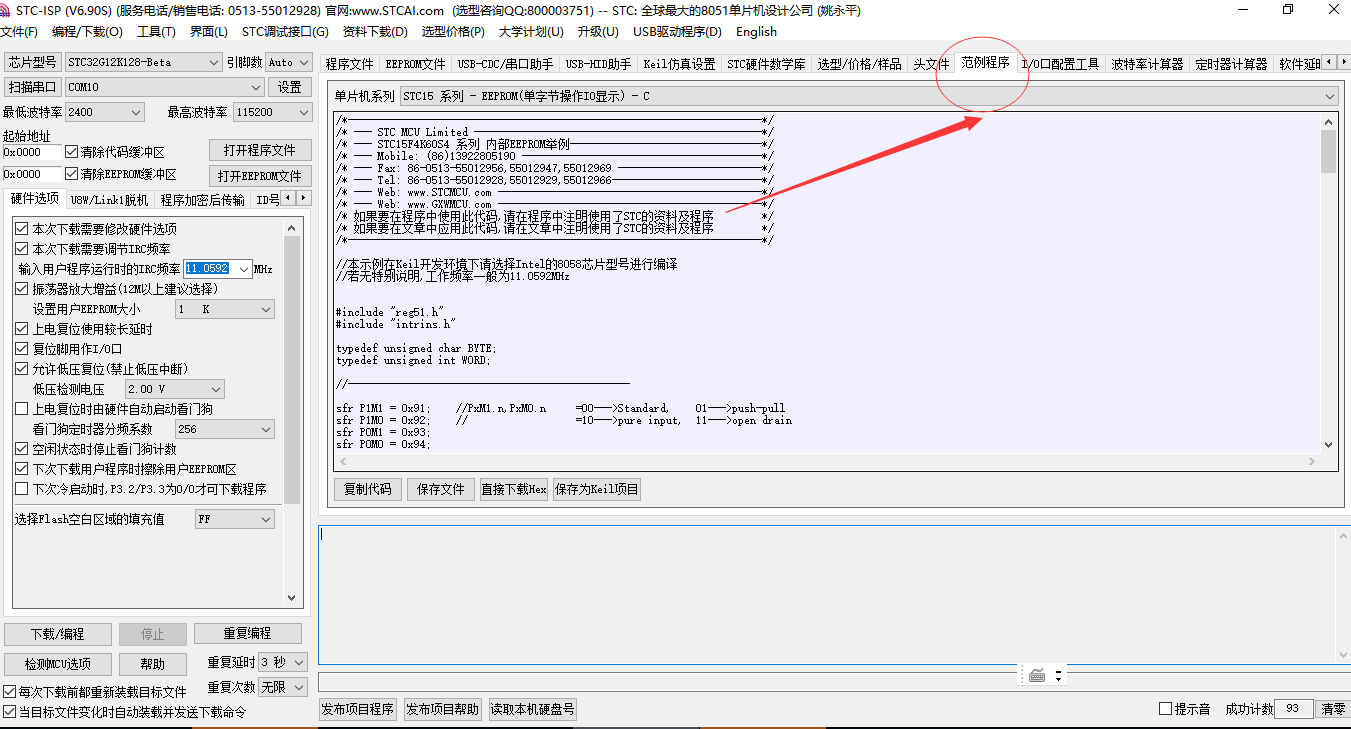Toggle 上电复位使用较长延时 checkbox
This screenshot has height=729, width=1351.
click(x=22, y=329)
